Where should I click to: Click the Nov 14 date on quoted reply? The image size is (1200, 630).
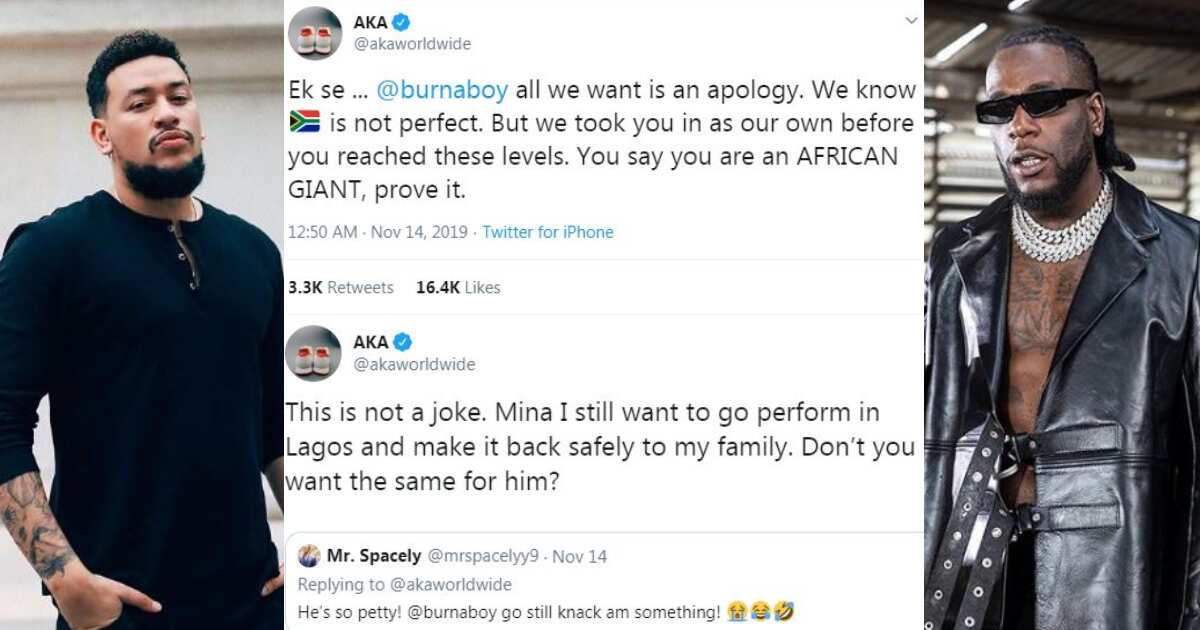click(x=580, y=556)
